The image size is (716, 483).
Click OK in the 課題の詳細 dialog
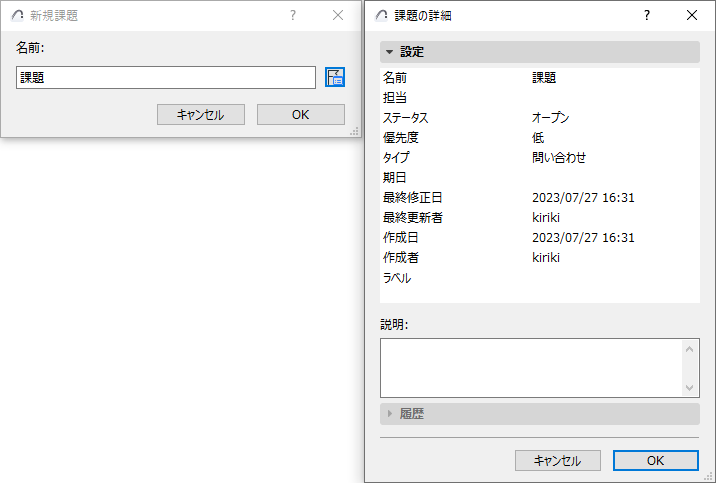[655, 461]
